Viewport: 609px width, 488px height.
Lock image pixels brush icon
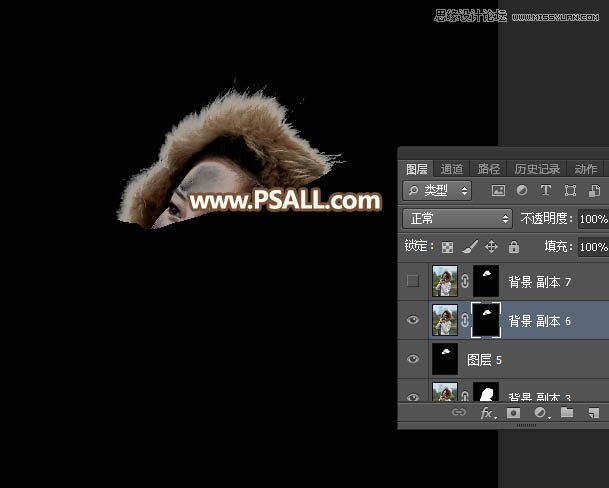[x=470, y=247]
